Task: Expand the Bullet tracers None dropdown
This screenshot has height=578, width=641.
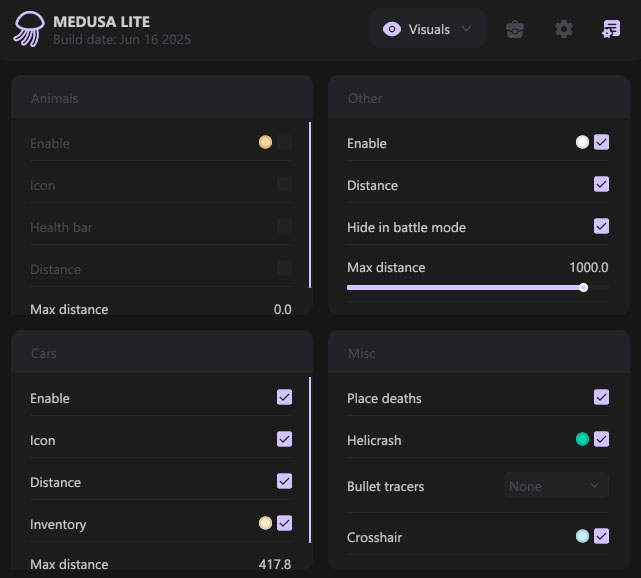Action: 556,486
